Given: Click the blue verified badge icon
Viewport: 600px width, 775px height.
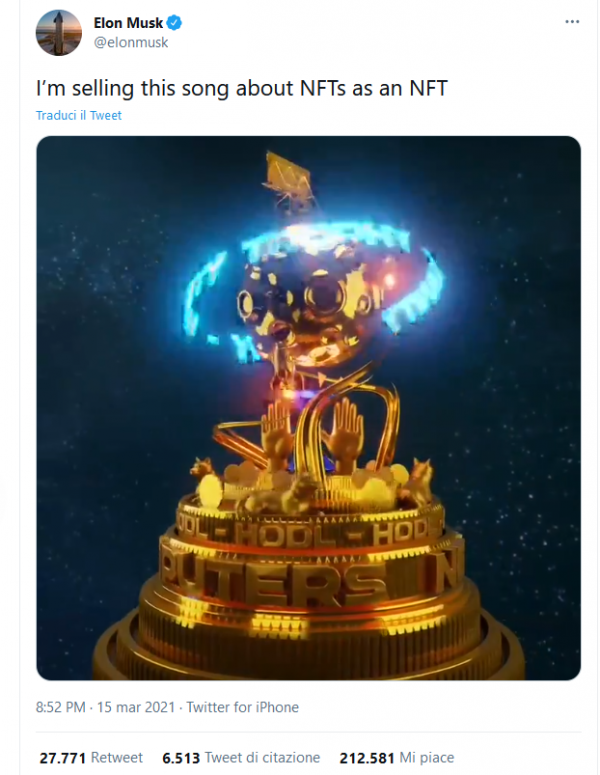Looking at the screenshot, I should [174, 23].
